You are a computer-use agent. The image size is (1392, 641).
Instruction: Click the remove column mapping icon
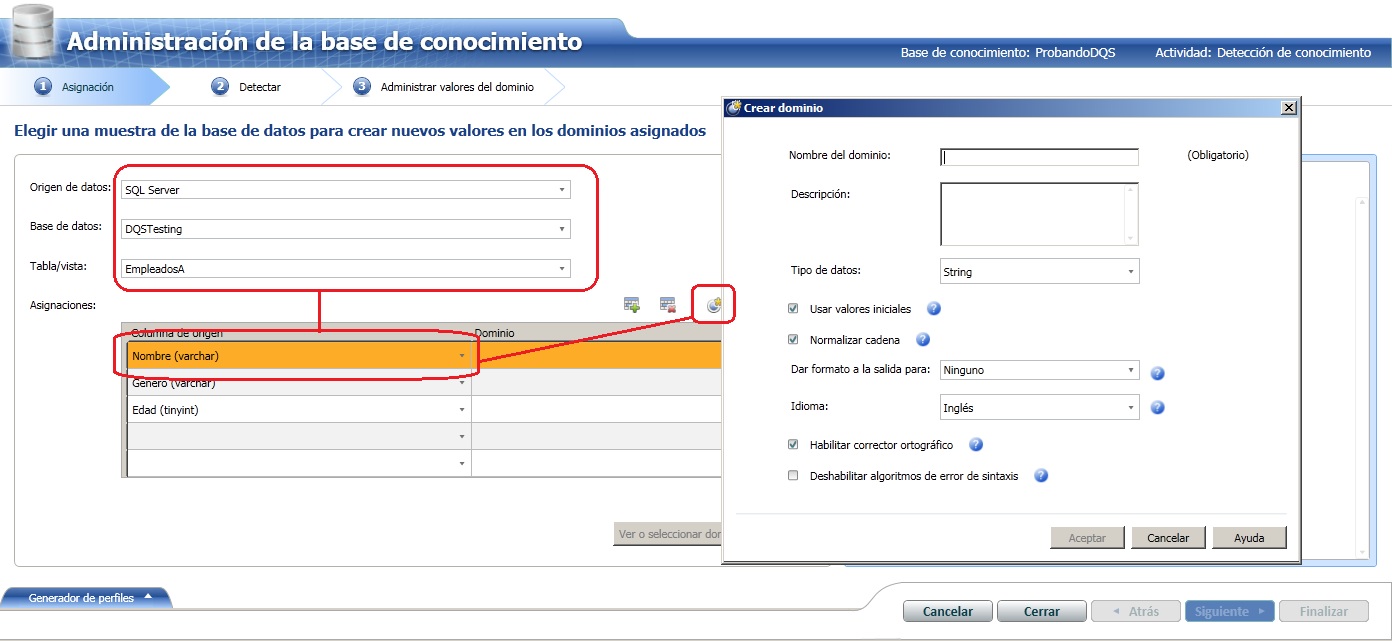tap(666, 304)
